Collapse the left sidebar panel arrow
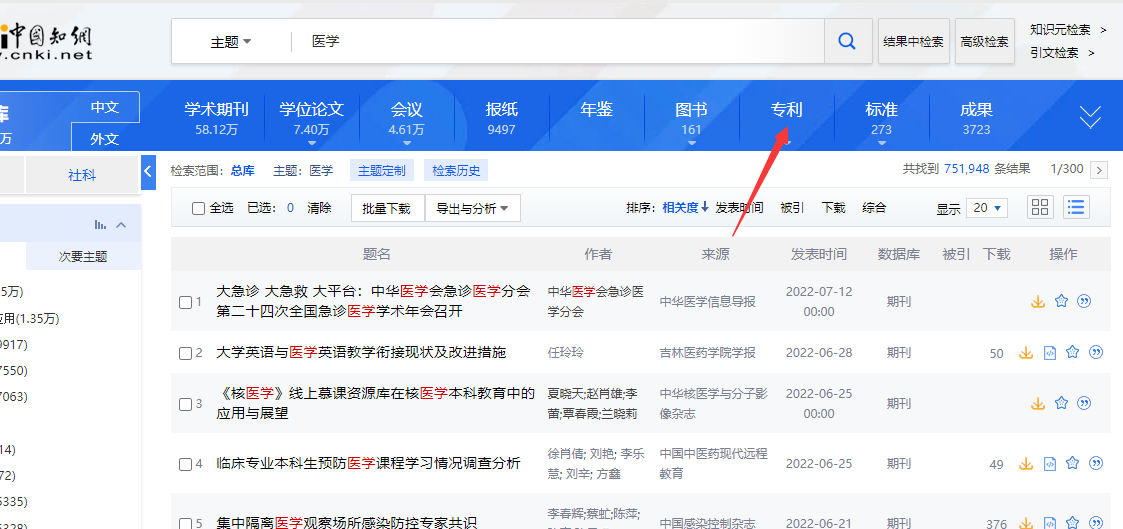The image size is (1123, 529). click(x=148, y=172)
